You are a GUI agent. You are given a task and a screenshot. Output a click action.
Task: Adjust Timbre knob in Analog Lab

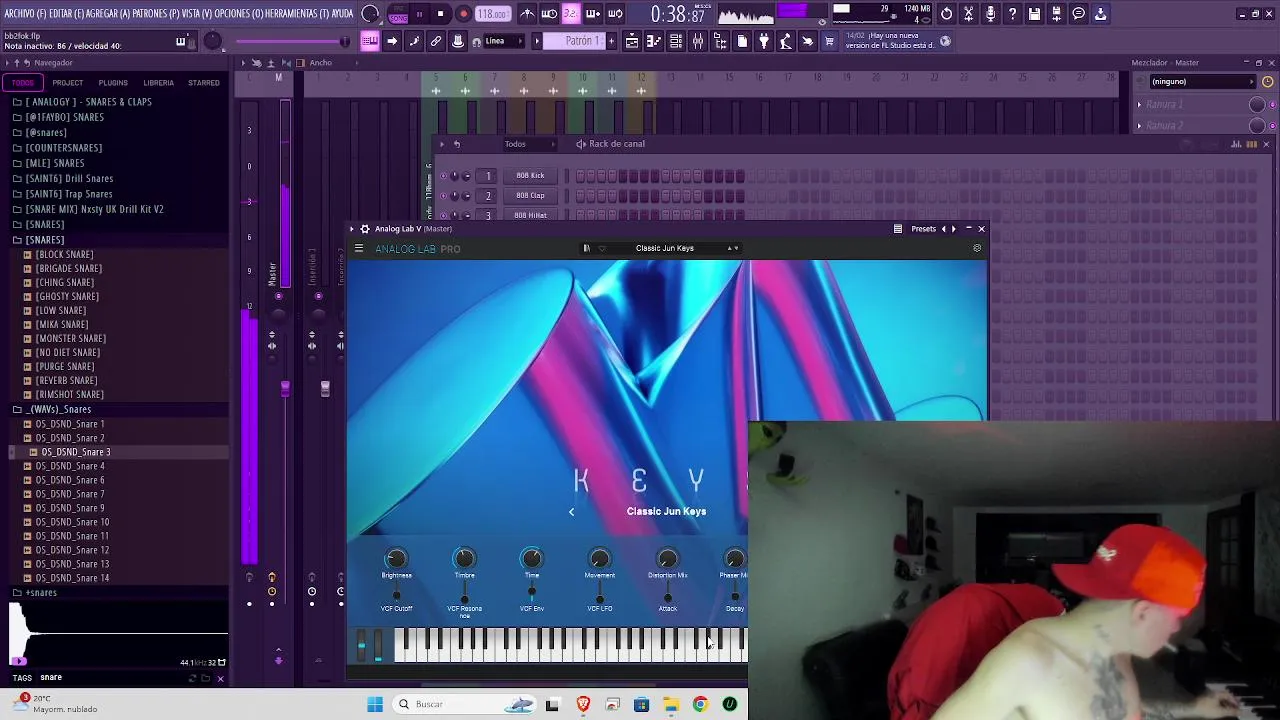click(464, 559)
